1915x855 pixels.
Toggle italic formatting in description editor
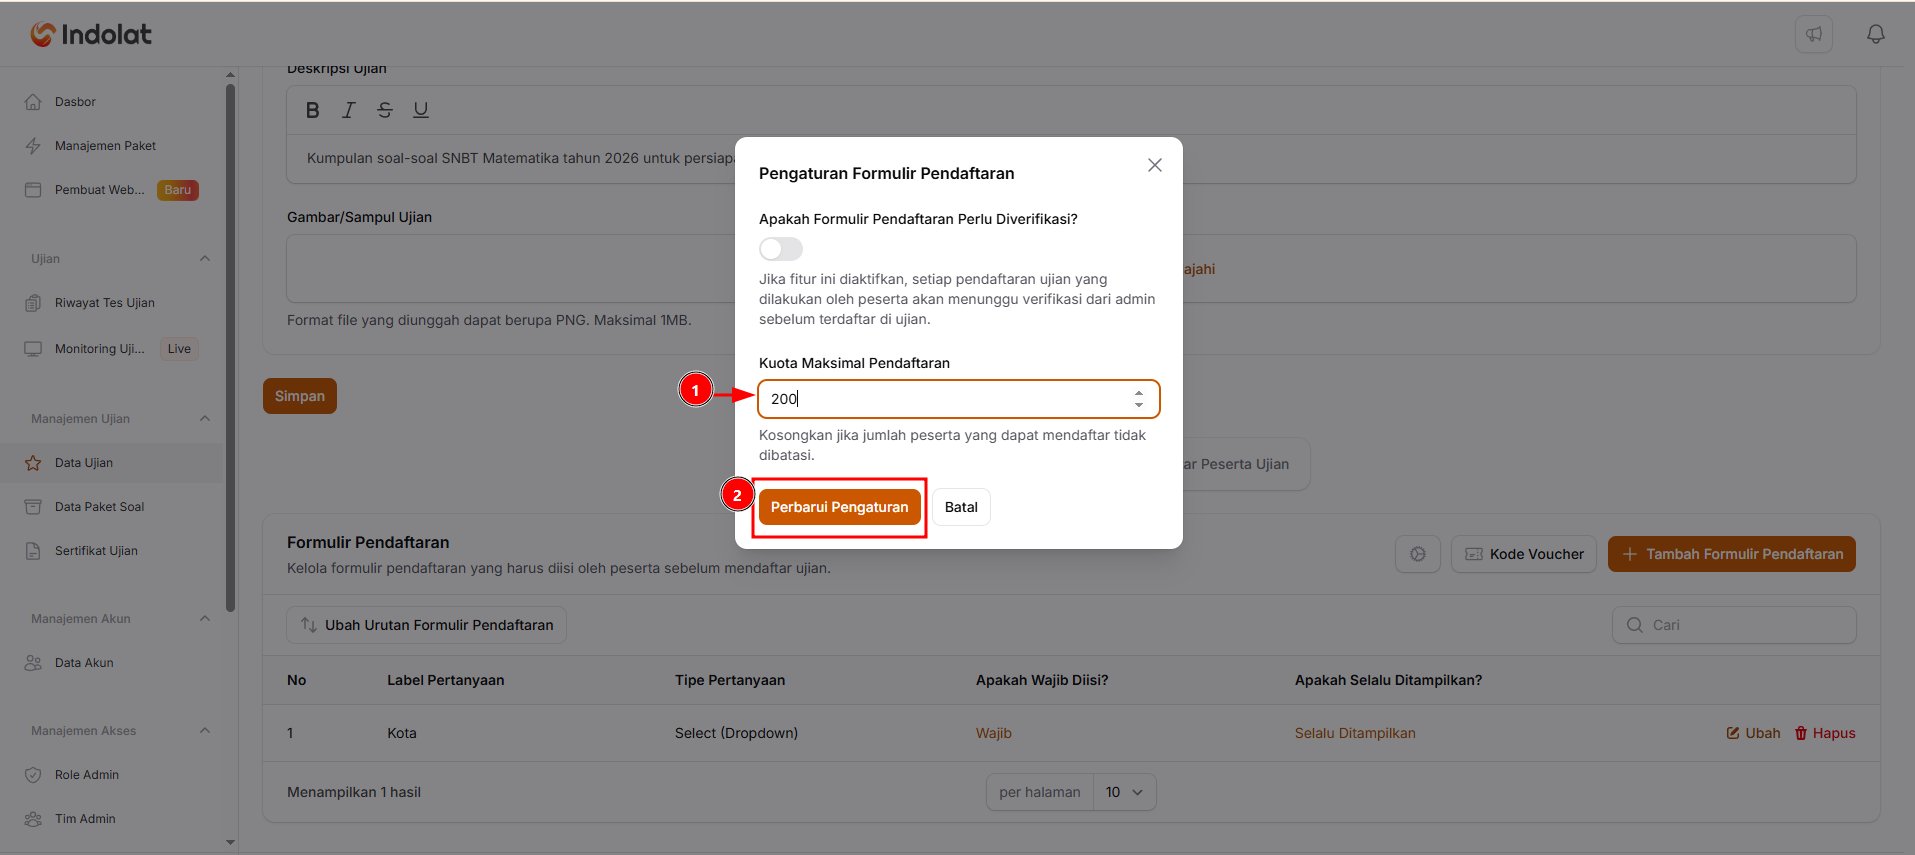coord(349,110)
